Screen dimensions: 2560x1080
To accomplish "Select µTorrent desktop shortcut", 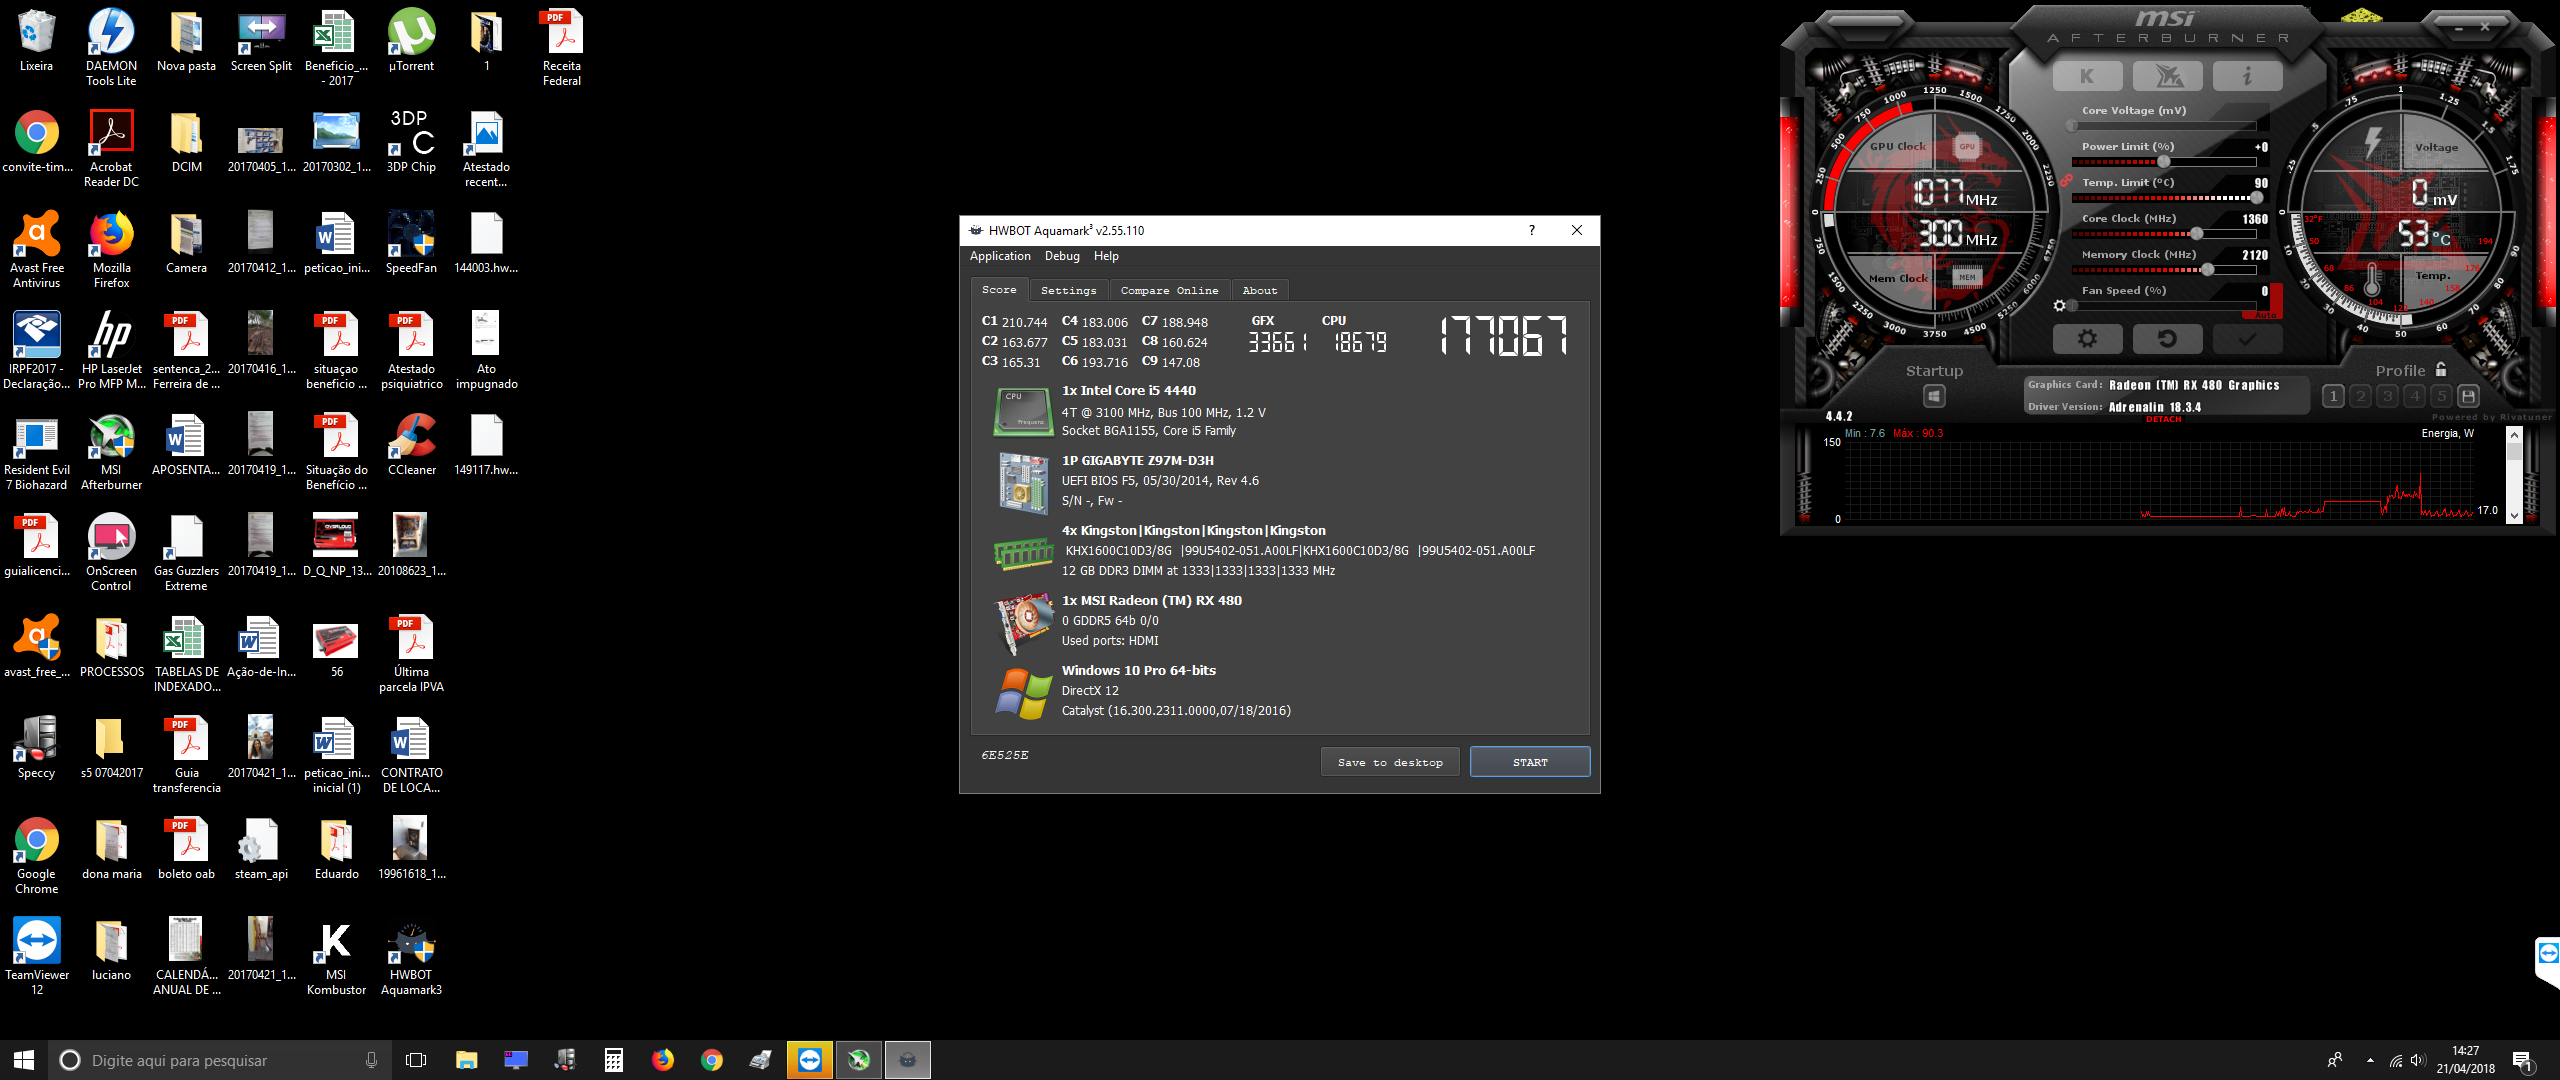I will (x=411, y=40).
